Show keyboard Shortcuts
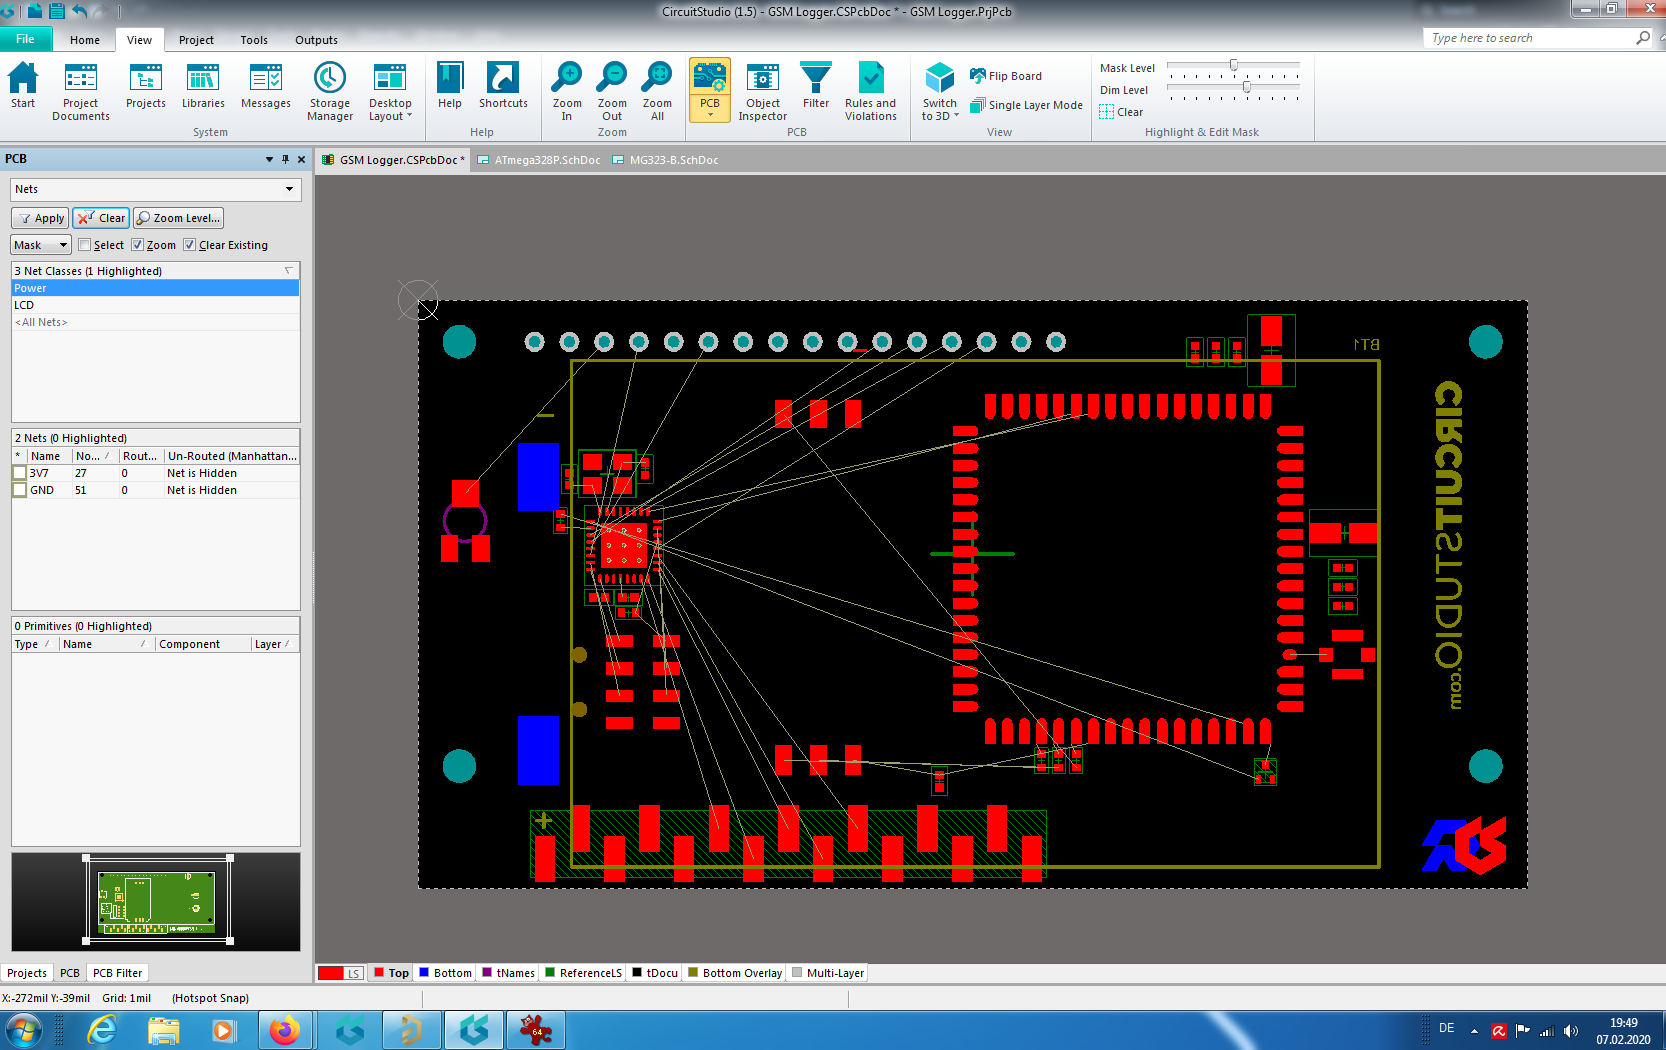Image resolution: width=1666 pixels, height=1050 pixels. [503, 86]
